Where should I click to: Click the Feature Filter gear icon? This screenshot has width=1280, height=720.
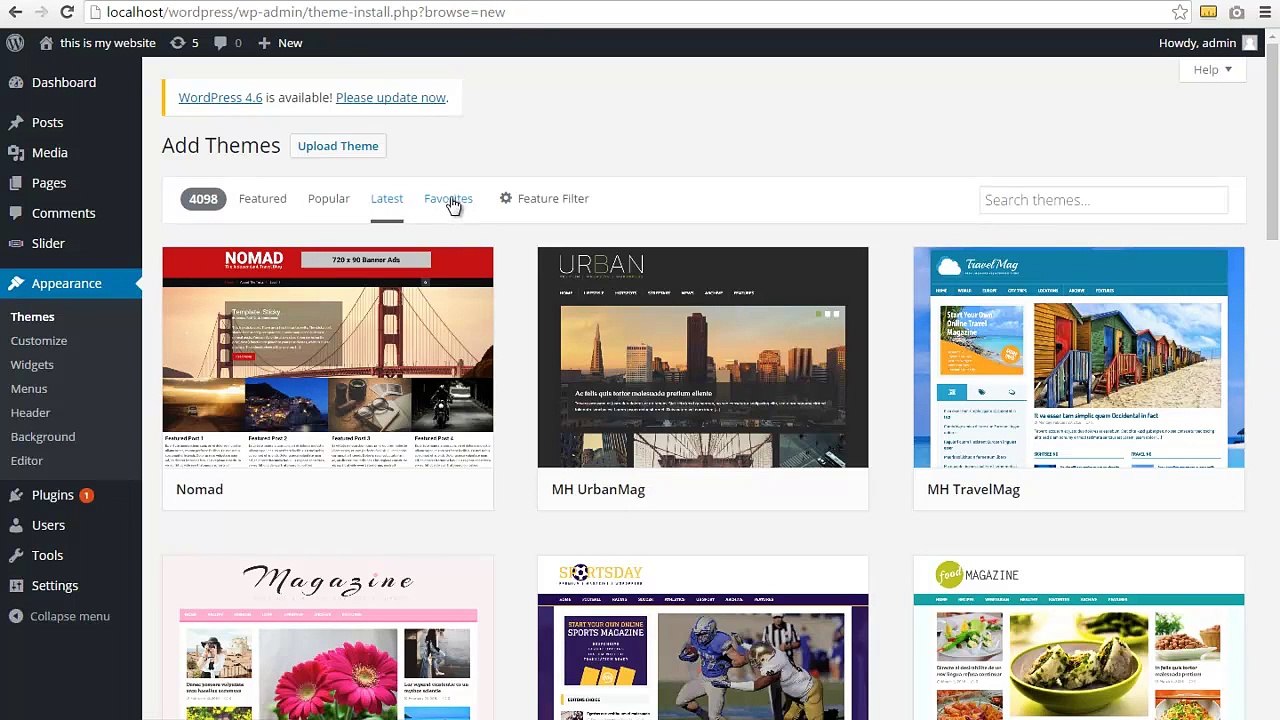tap(506, 198)
